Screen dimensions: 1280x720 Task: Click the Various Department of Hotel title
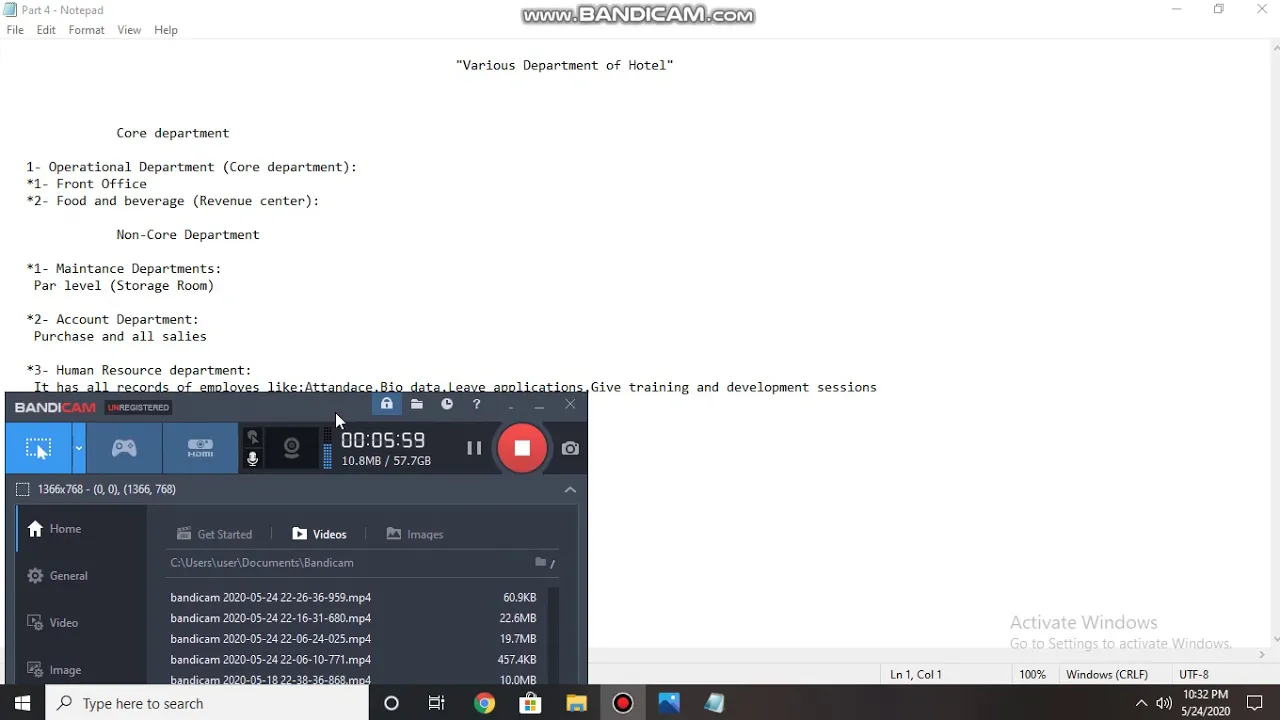tap(565, 65)
